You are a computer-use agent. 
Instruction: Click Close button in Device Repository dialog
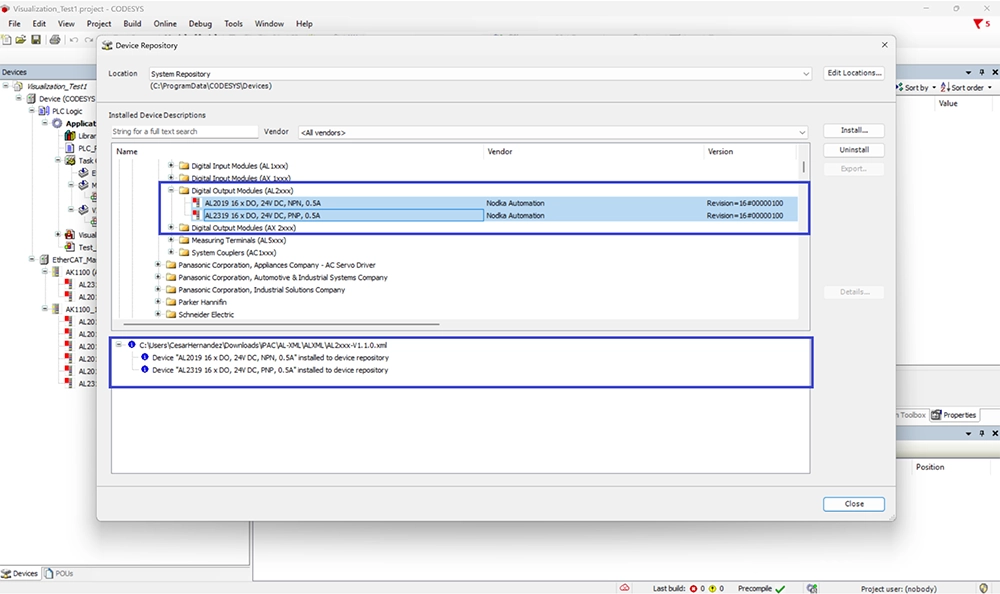pos(854,504)
